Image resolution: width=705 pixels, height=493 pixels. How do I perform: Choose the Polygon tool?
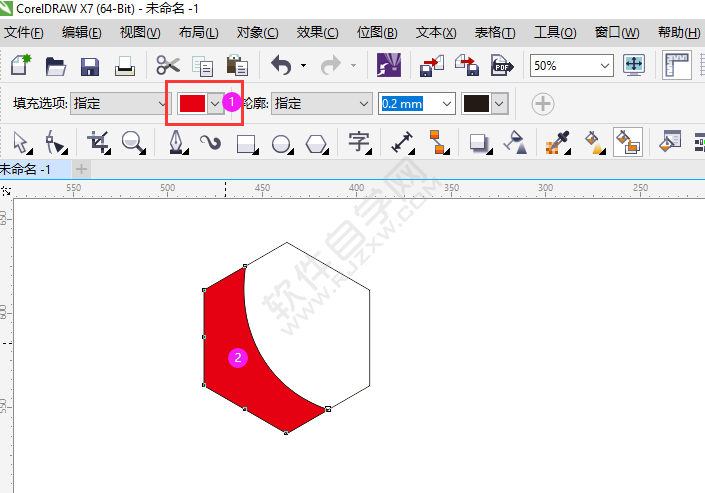point(316,144)
